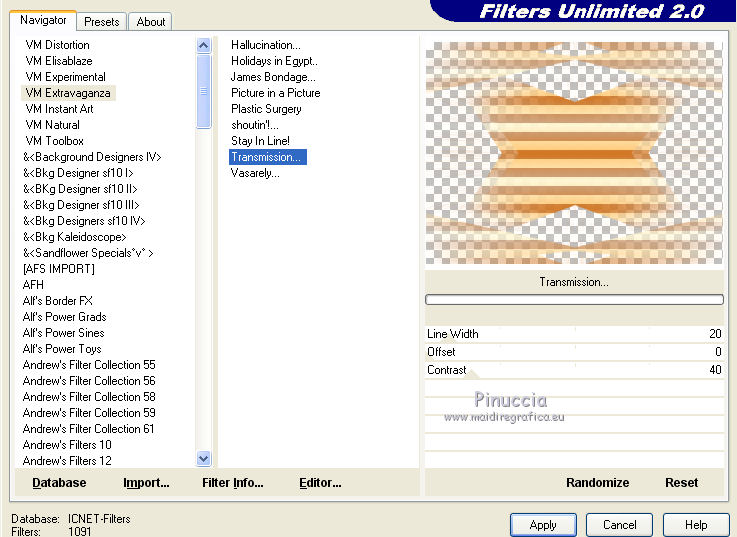Screen dimensions: 737x537
Task: Select &<Bkg Designer sf10 III> category
Action: (x=81, y=205)
